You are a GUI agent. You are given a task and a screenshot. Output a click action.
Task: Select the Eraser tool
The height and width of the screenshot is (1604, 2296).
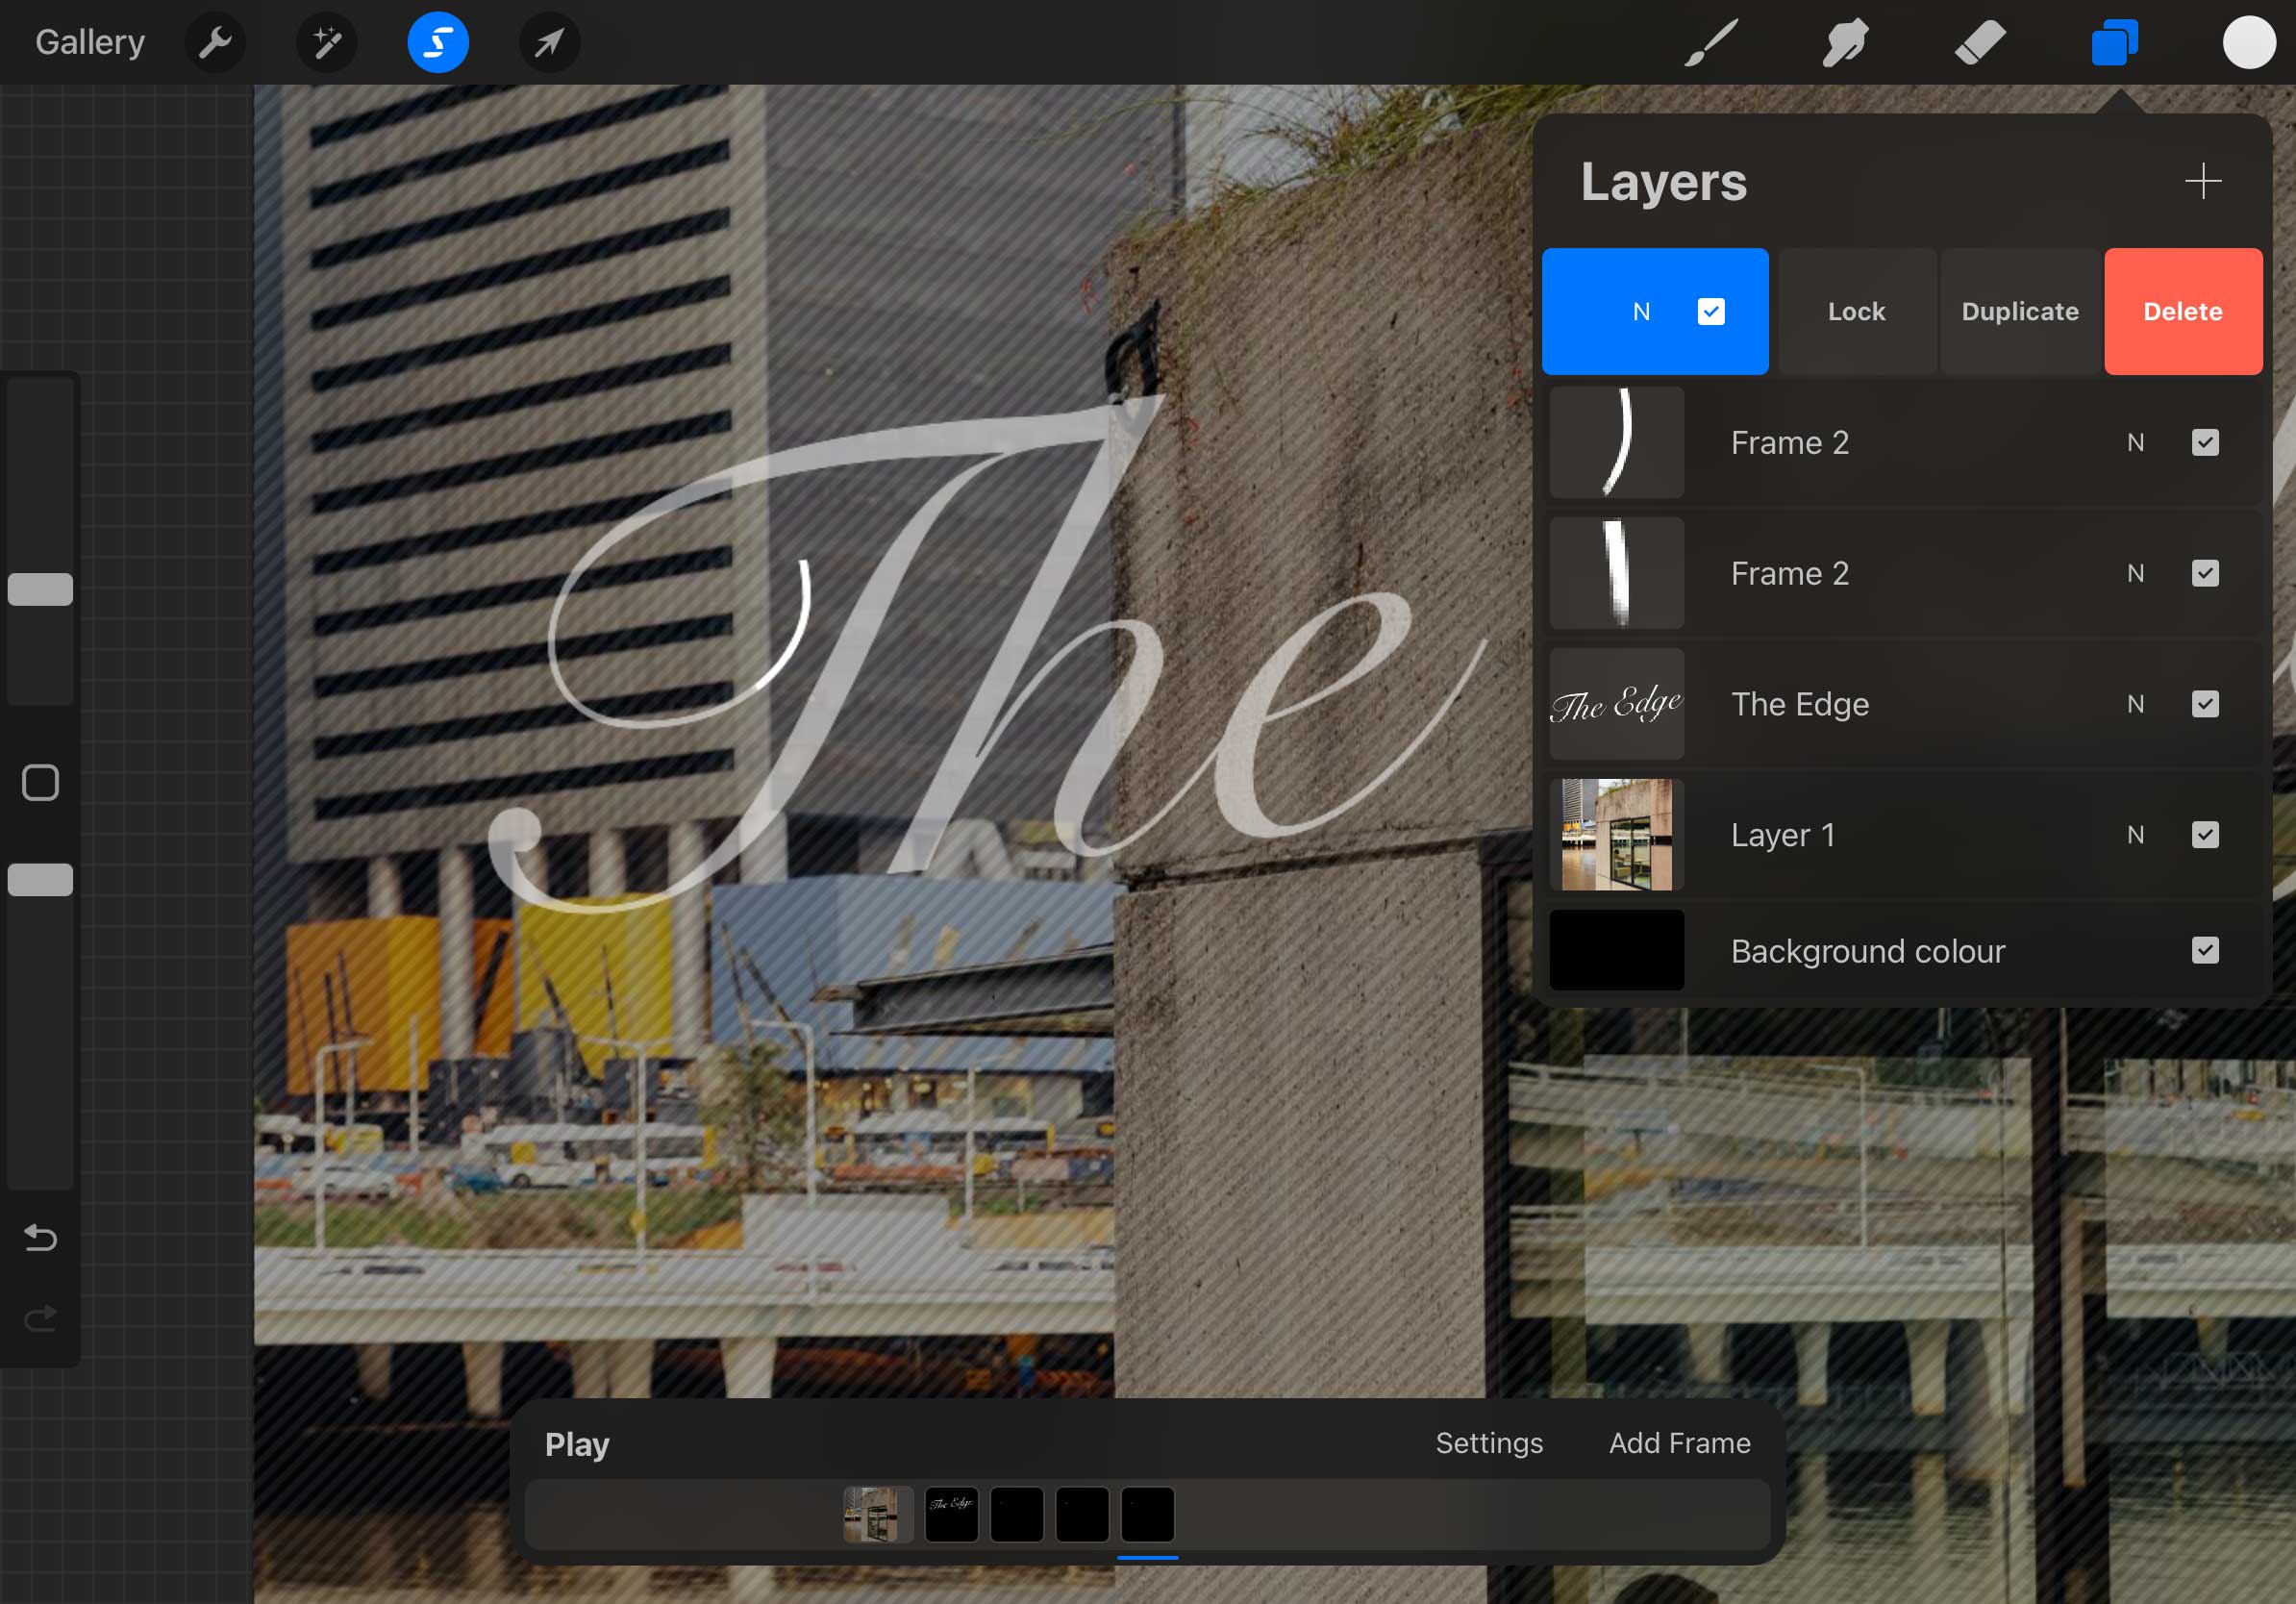[x=1980, y=43]
